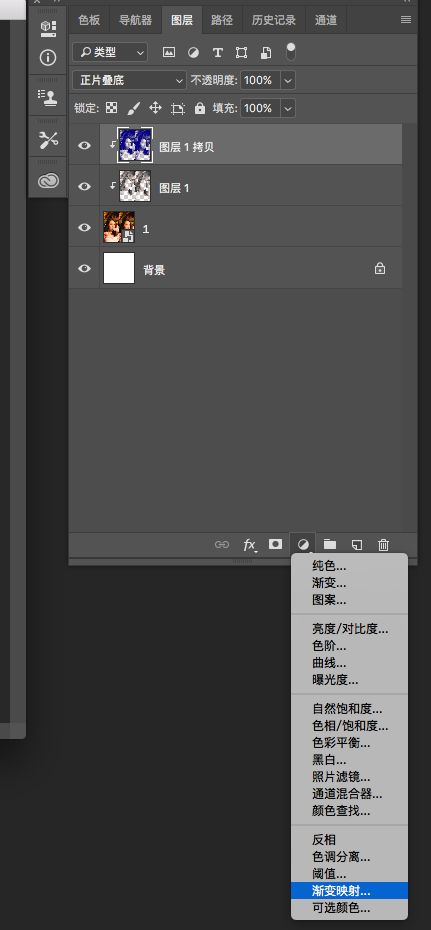Toggle visibility of layer named 1
The width and height of the screenshot is (431, 930).
pyautogui.click(x=85, y=227)
